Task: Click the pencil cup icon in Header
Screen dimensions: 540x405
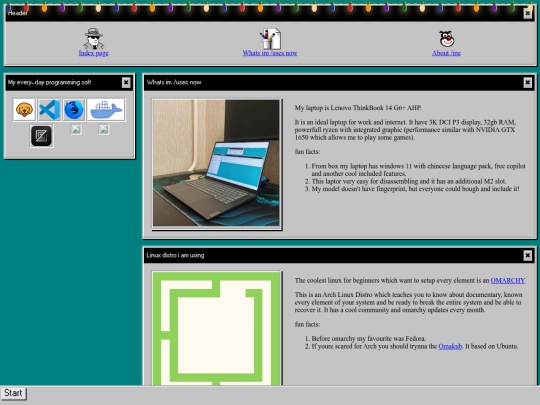Action: [x=270, y=39]
